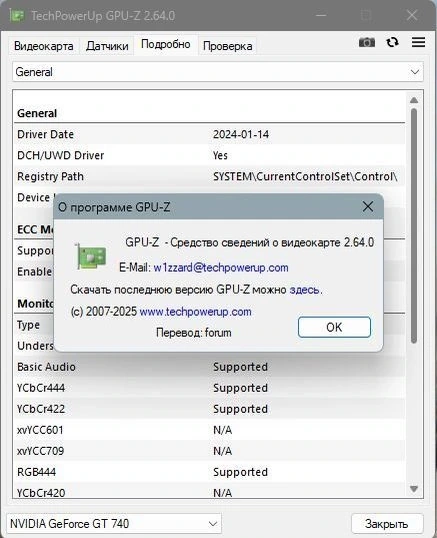Click OK in the About dialog

pyautogui.click(x=334, y=327)
